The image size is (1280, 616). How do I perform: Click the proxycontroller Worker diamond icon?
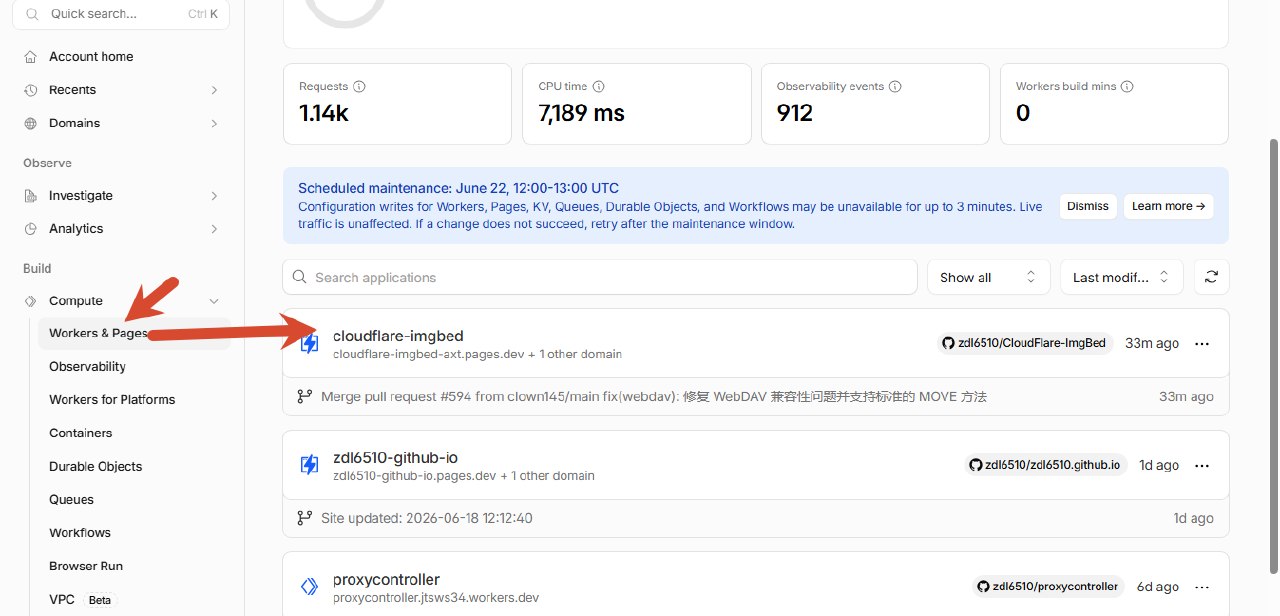[310, 587]
